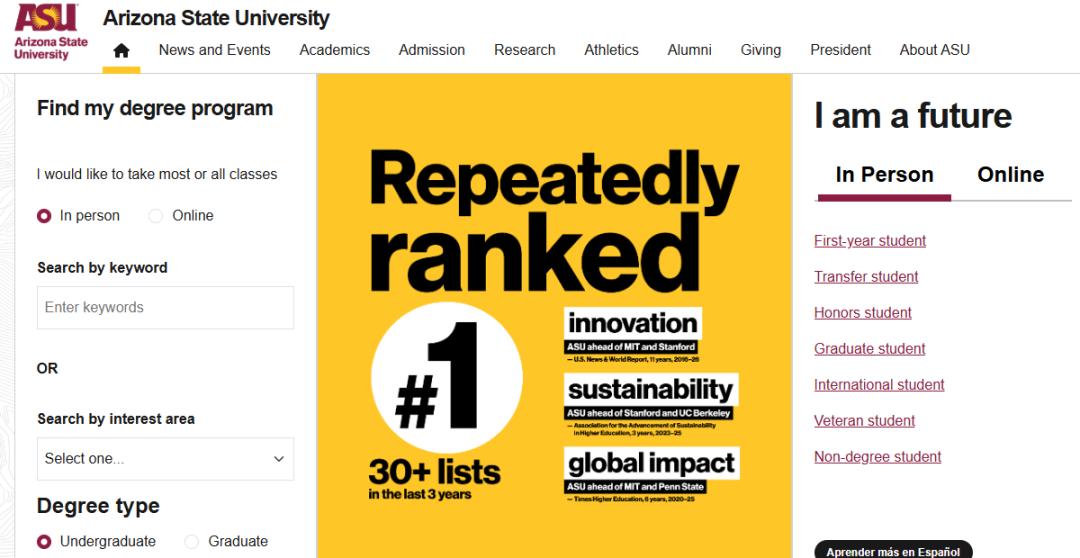Choose Graduate degree type
The height and width of the screenshot is (558, 1080).
[191, 541]
